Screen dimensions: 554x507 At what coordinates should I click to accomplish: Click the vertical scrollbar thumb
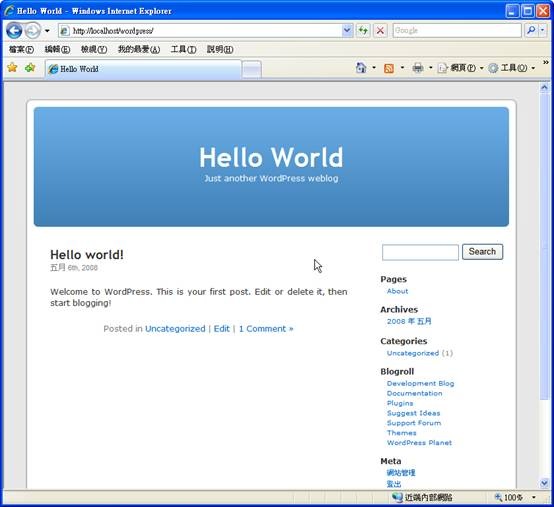pyautogui.click(x=544, y=246)
